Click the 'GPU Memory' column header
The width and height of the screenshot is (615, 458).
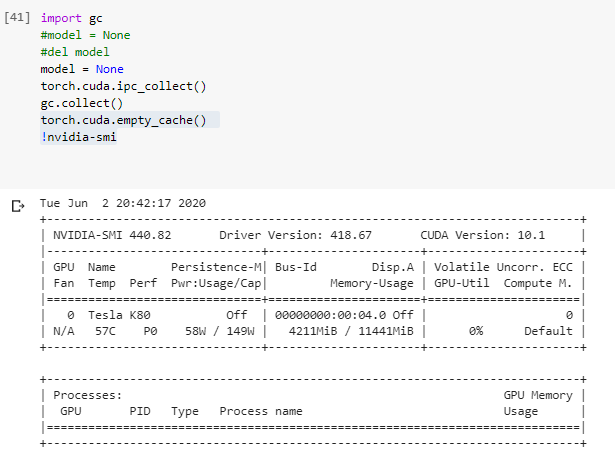click(538, 396)
